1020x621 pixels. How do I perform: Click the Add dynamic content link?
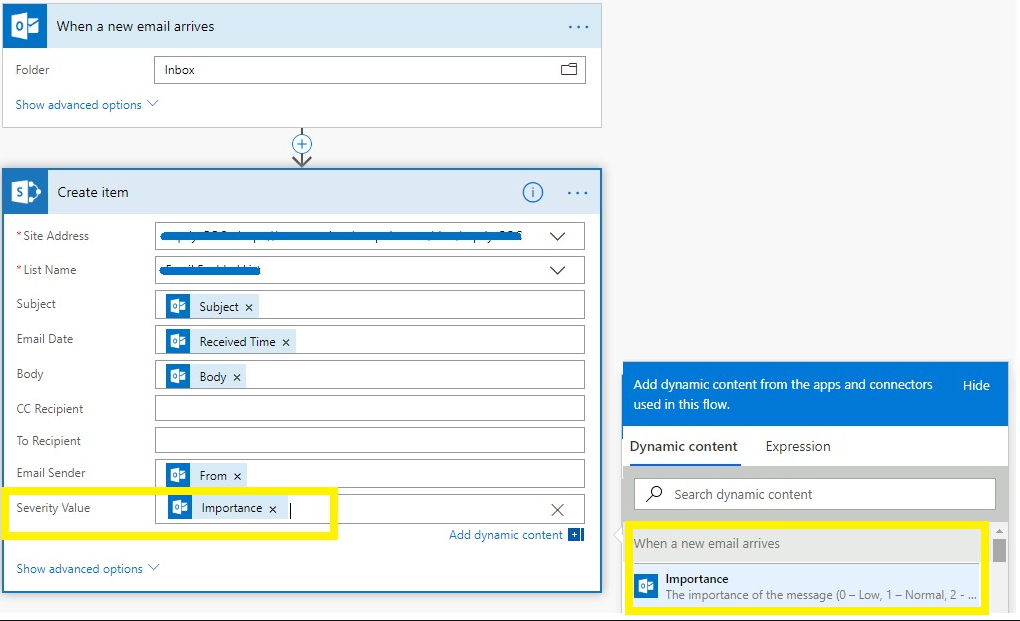(506, 535)
